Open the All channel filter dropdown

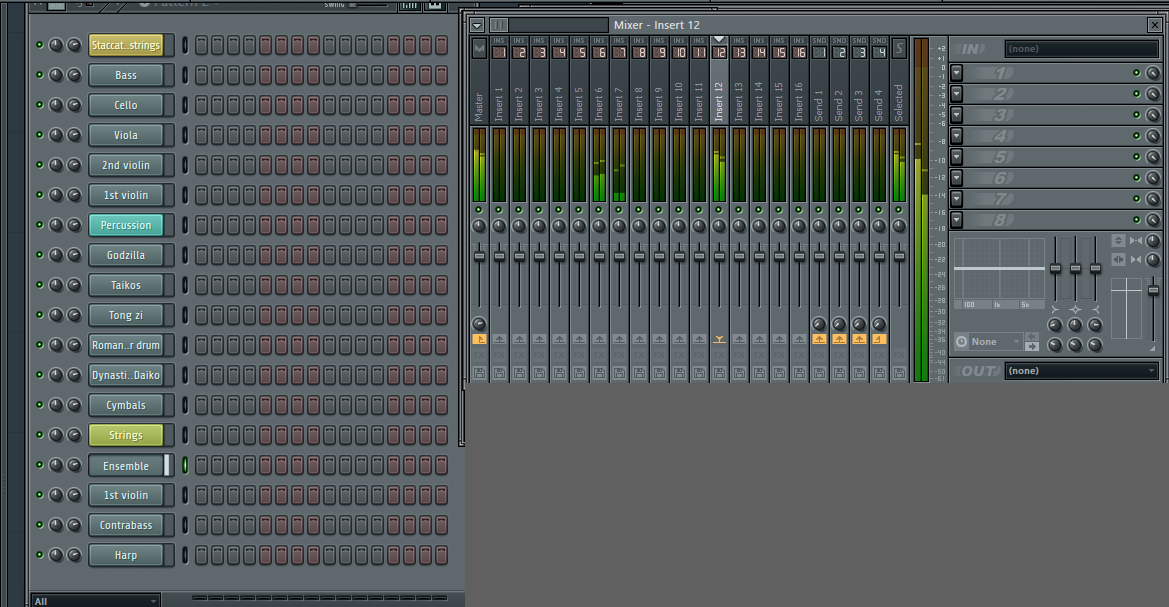(x=95, y=601)
